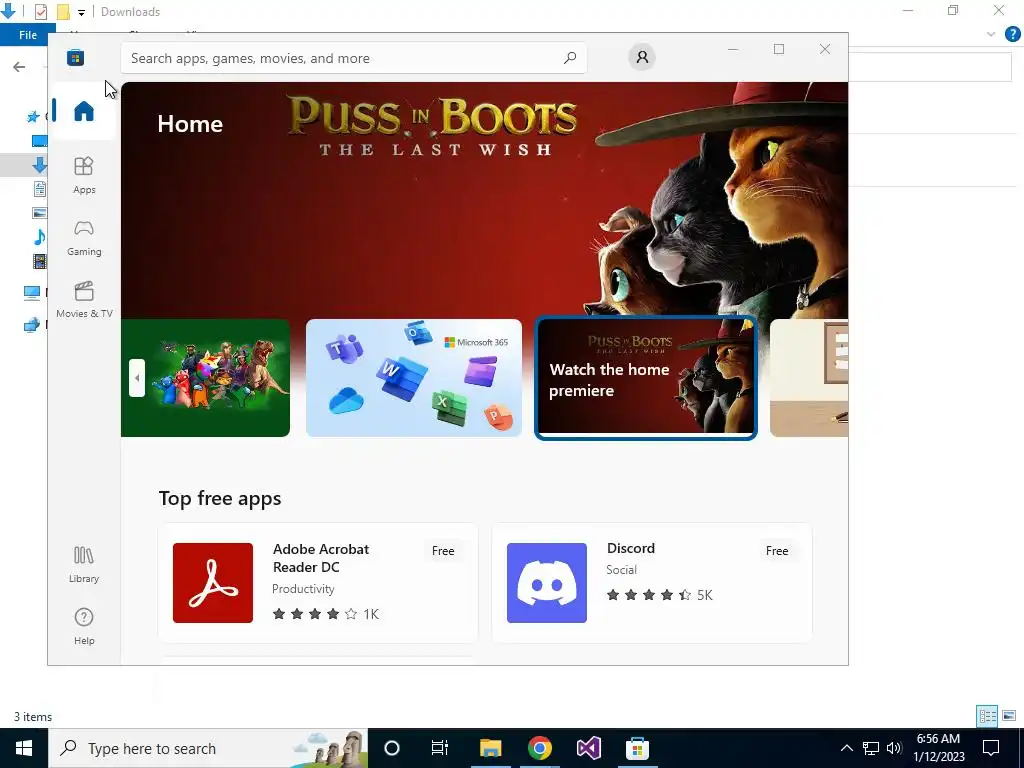Select Network in Explorer navigation pane
Image resolution: width=1024 pixels, height=768 pixels.
(32, 325)
